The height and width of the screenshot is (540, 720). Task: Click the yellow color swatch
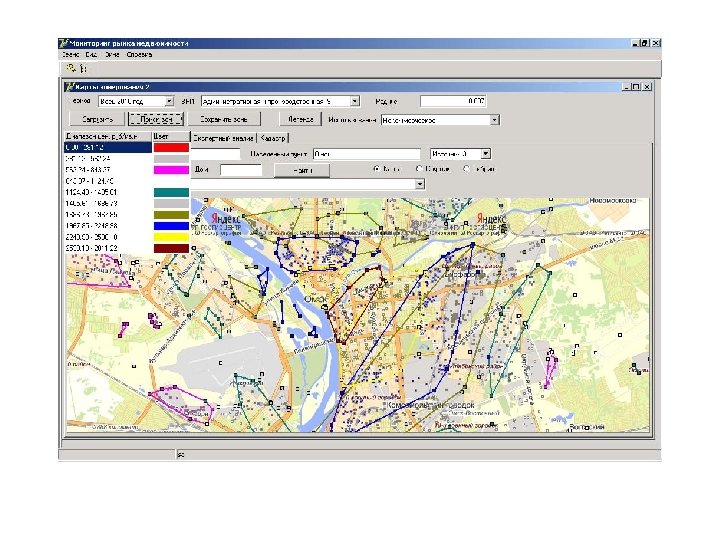tap(171, 237)
